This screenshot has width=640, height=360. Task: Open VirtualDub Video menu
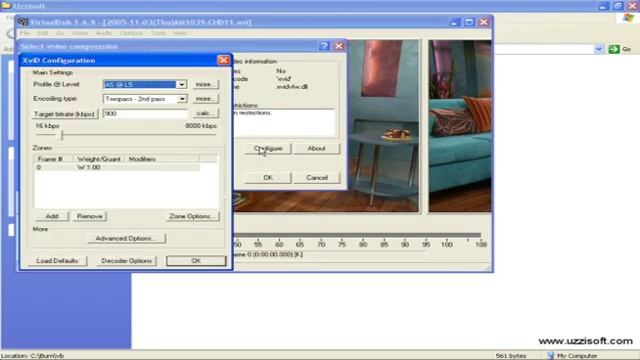pyautogui.click(x=80, y=33)
